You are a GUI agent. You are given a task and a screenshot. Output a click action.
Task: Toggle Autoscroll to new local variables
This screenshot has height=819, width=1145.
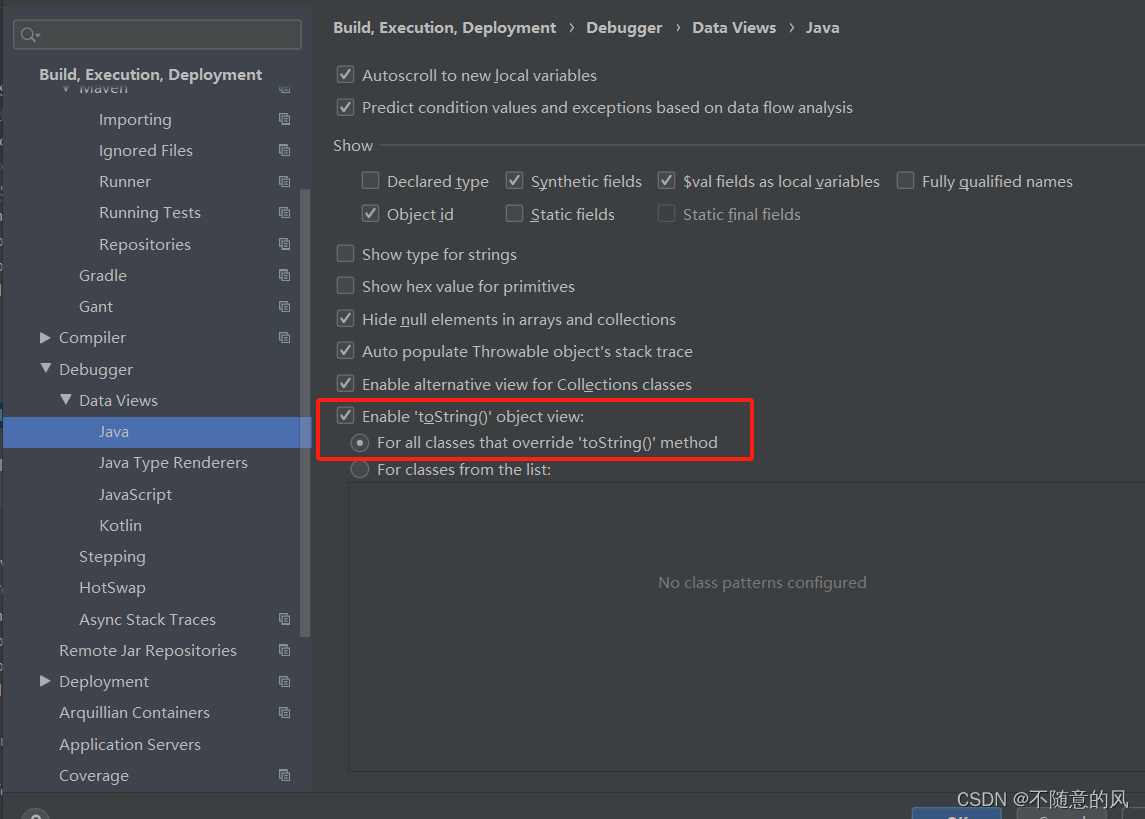[x=345, y=74]
